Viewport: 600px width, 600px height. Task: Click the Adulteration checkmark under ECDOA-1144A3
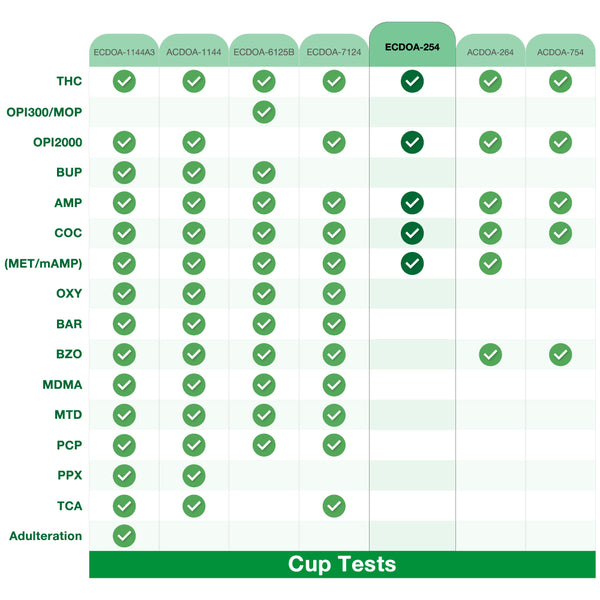click(124, 536)
